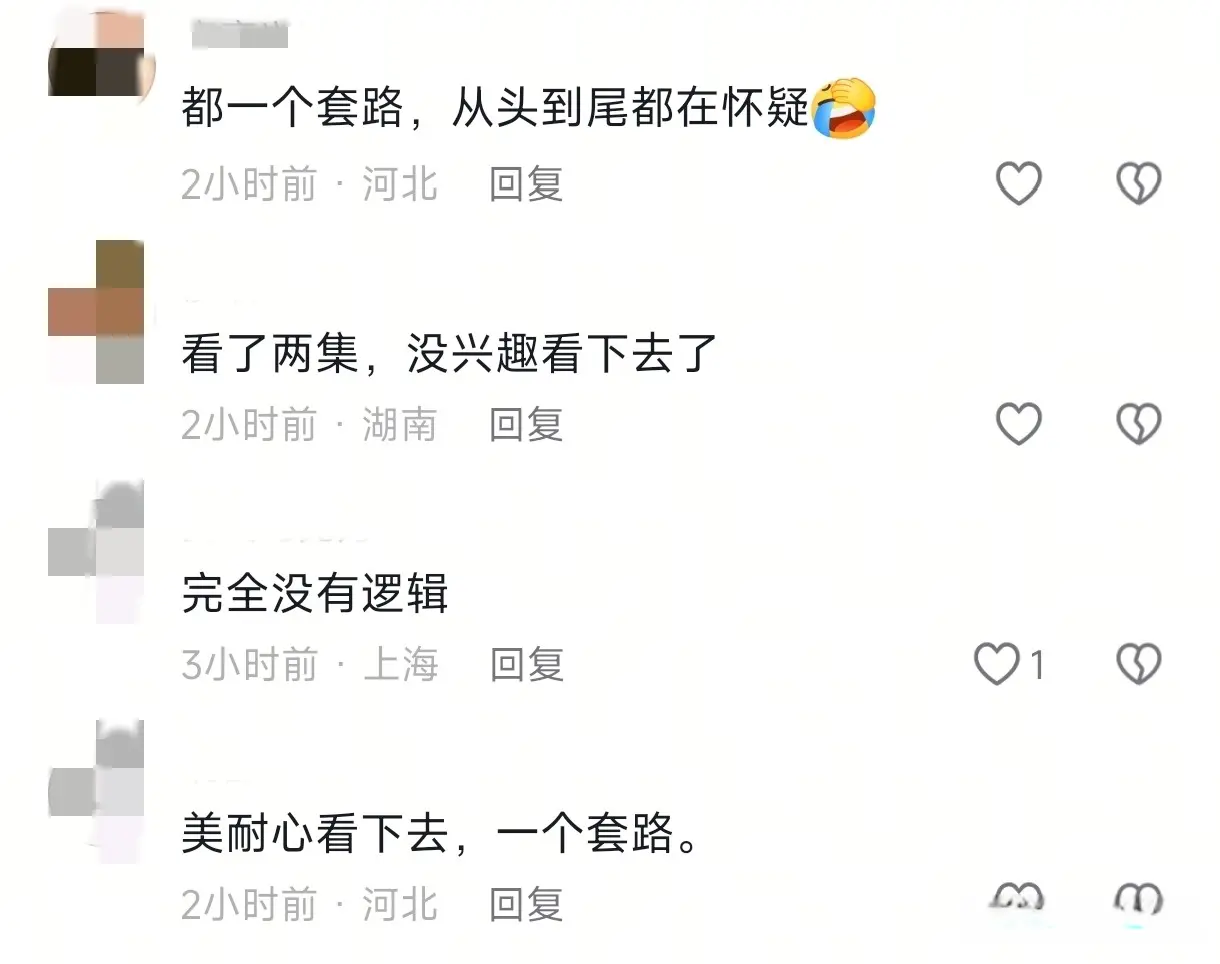Open avatar of the 看了两集 commenter

(98, 312)
